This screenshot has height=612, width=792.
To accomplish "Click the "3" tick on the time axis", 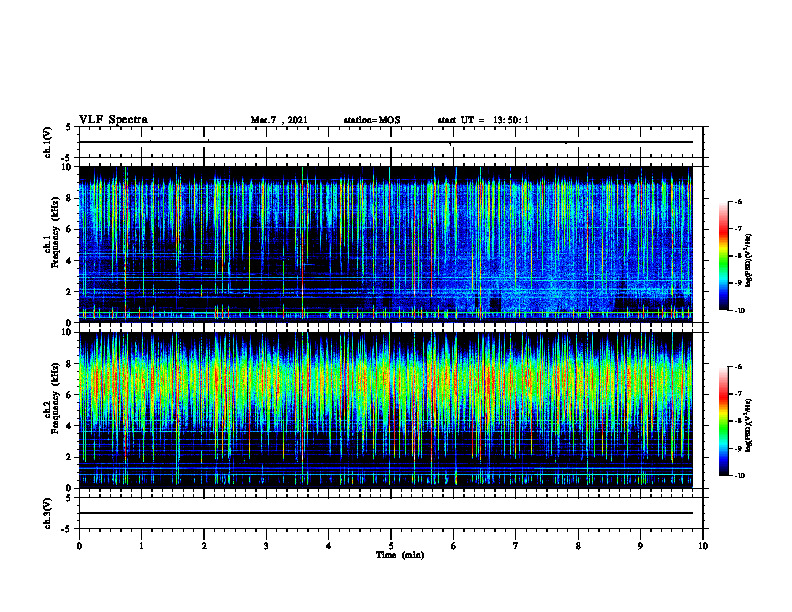I will [266, 546].
